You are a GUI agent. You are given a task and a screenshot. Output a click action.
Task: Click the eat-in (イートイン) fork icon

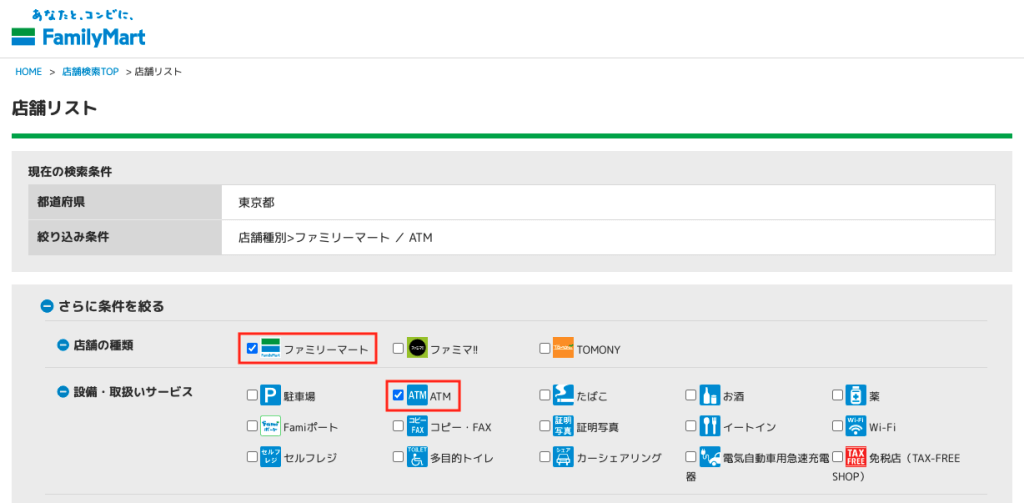[709, 427]
